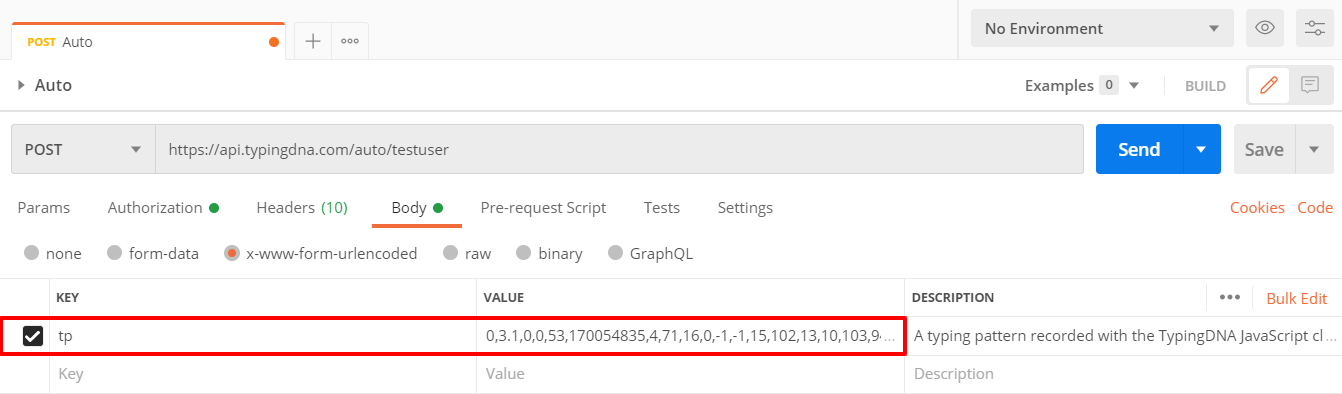
Task: Open the Pre-request Script tab
Action: click(x=543, y=208)
